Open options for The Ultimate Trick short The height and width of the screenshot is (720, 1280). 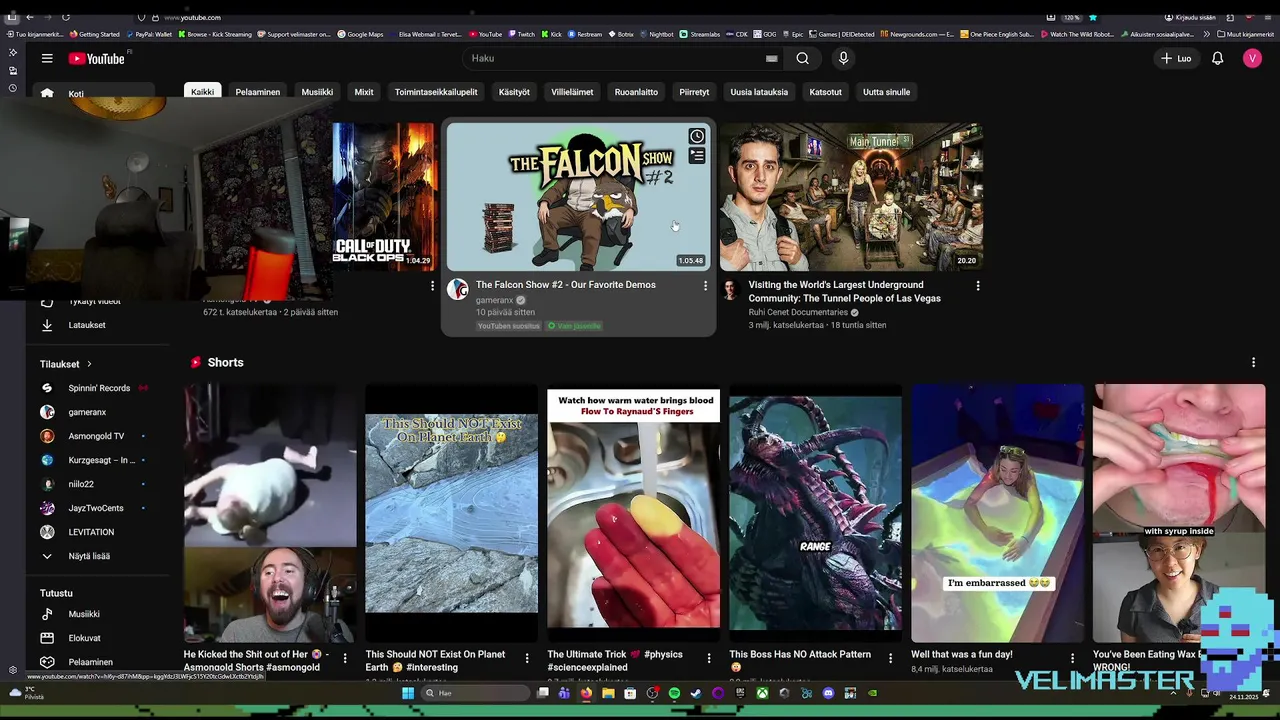709,658
